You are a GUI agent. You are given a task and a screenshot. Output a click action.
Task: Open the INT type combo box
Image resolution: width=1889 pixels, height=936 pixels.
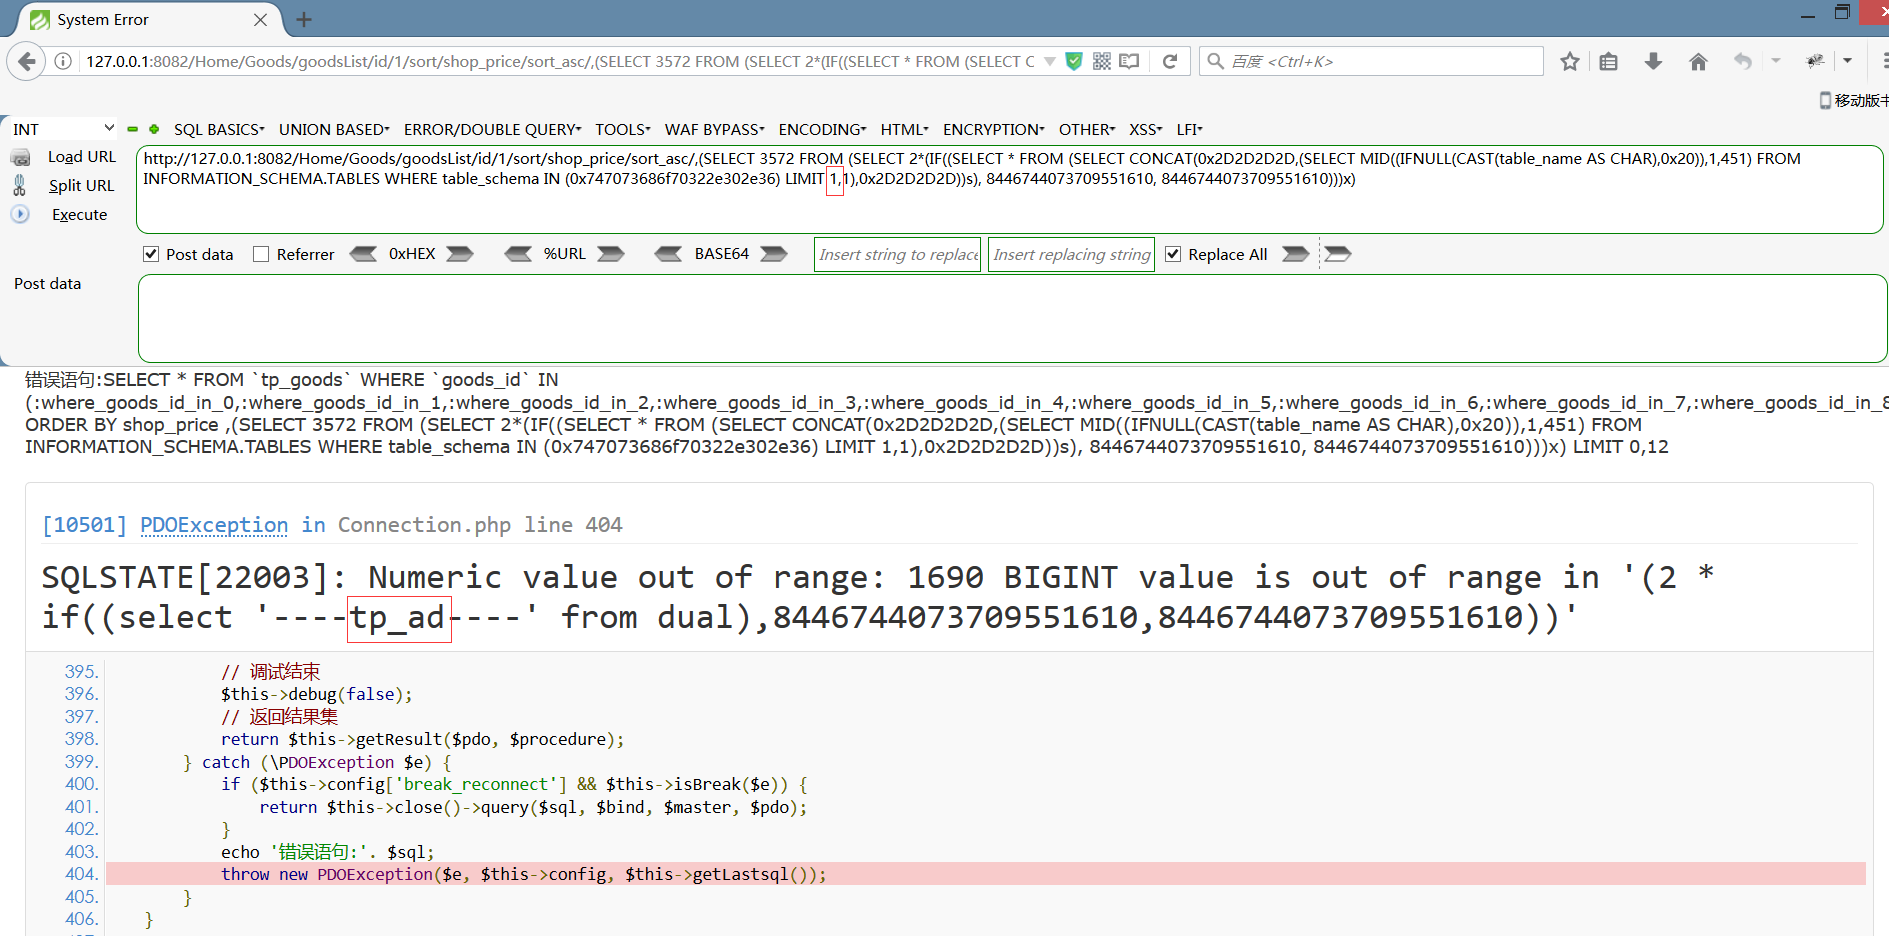click(63, 129)
